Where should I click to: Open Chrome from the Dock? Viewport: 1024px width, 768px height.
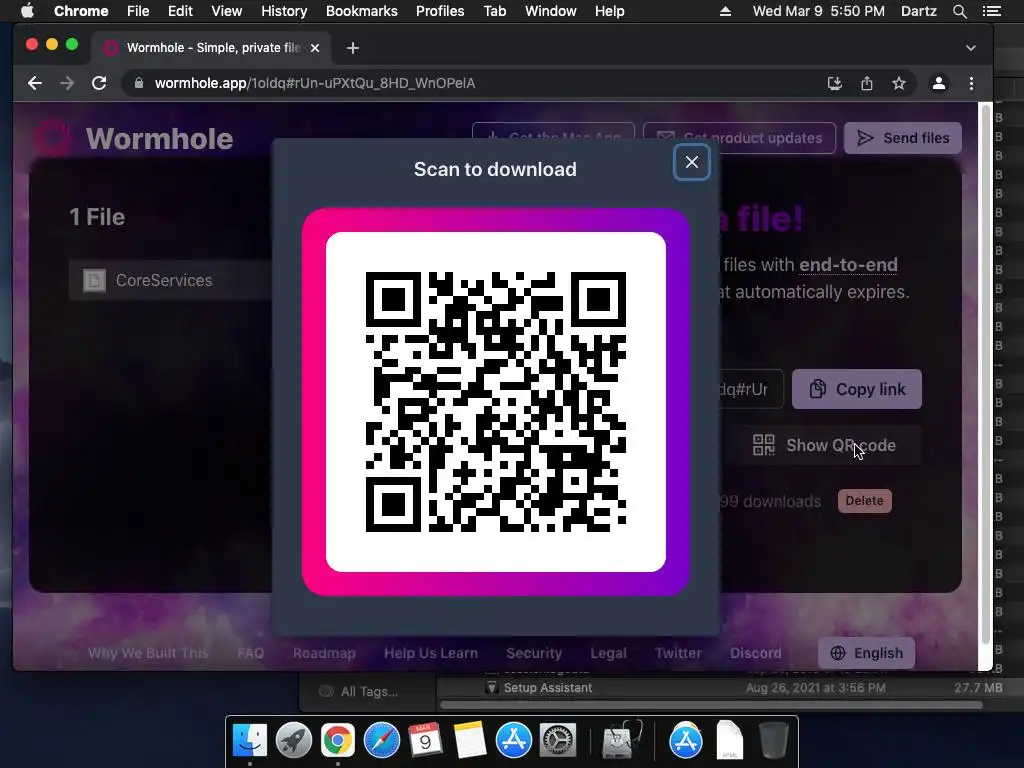click(338, 740)
